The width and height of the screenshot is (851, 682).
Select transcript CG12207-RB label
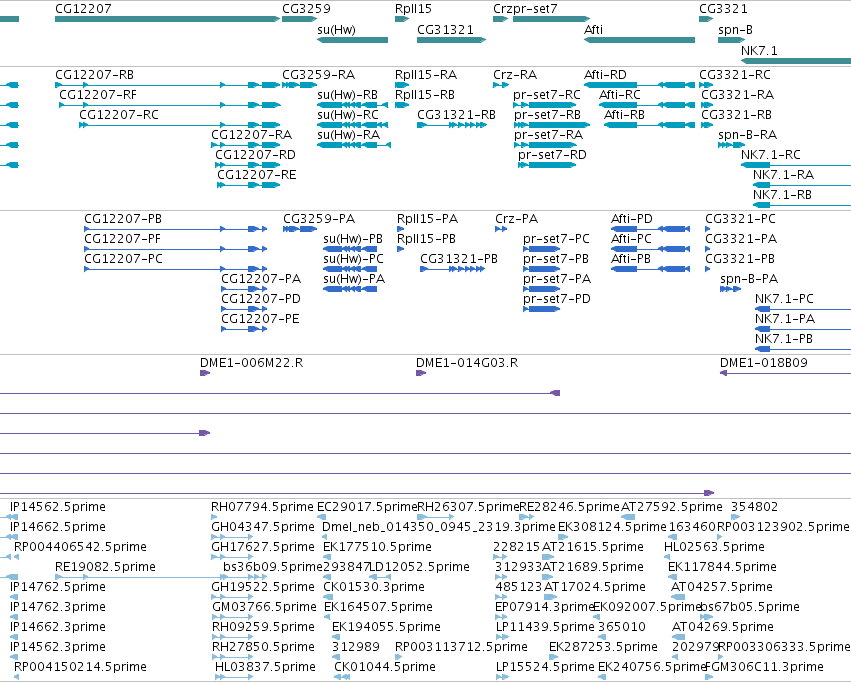(x=94, y=75)
